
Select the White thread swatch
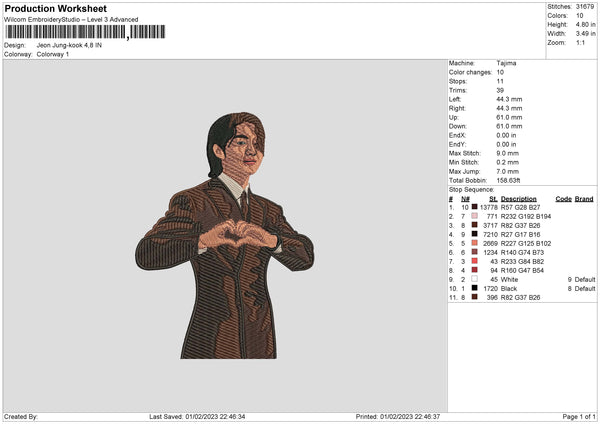[x=474, y=279]
